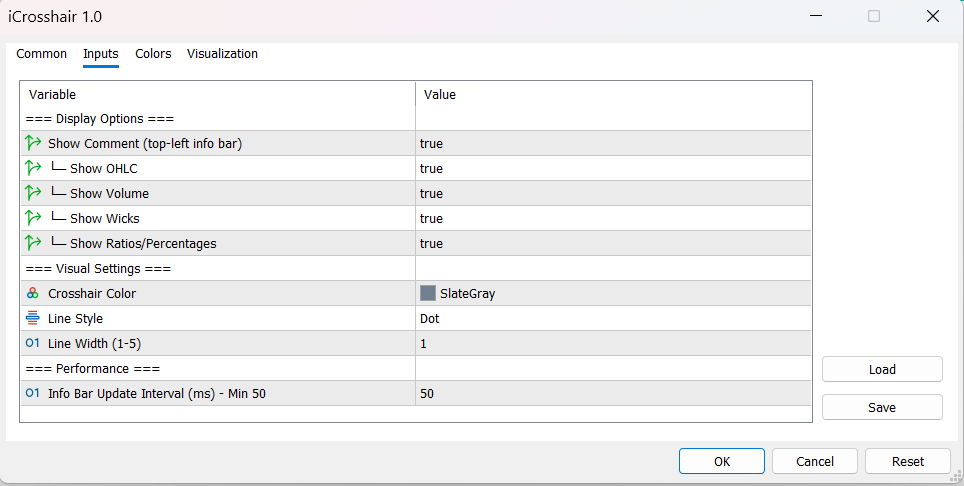The width and height of the screenshot is (964, 486).
Task: Click the integer icon beside Line Width
Action: [x=33, y=343]
